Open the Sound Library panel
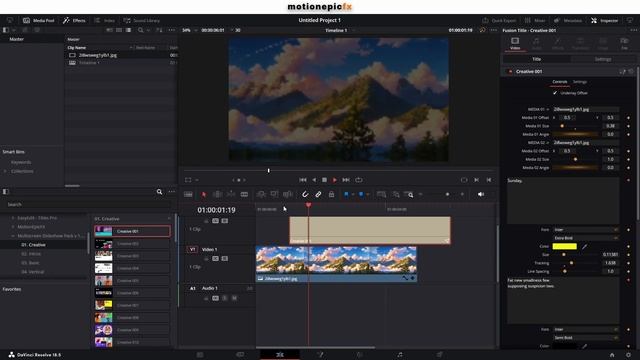Viewport: 640px width, 360px height. pyautogui.click(x=142, y=20)
